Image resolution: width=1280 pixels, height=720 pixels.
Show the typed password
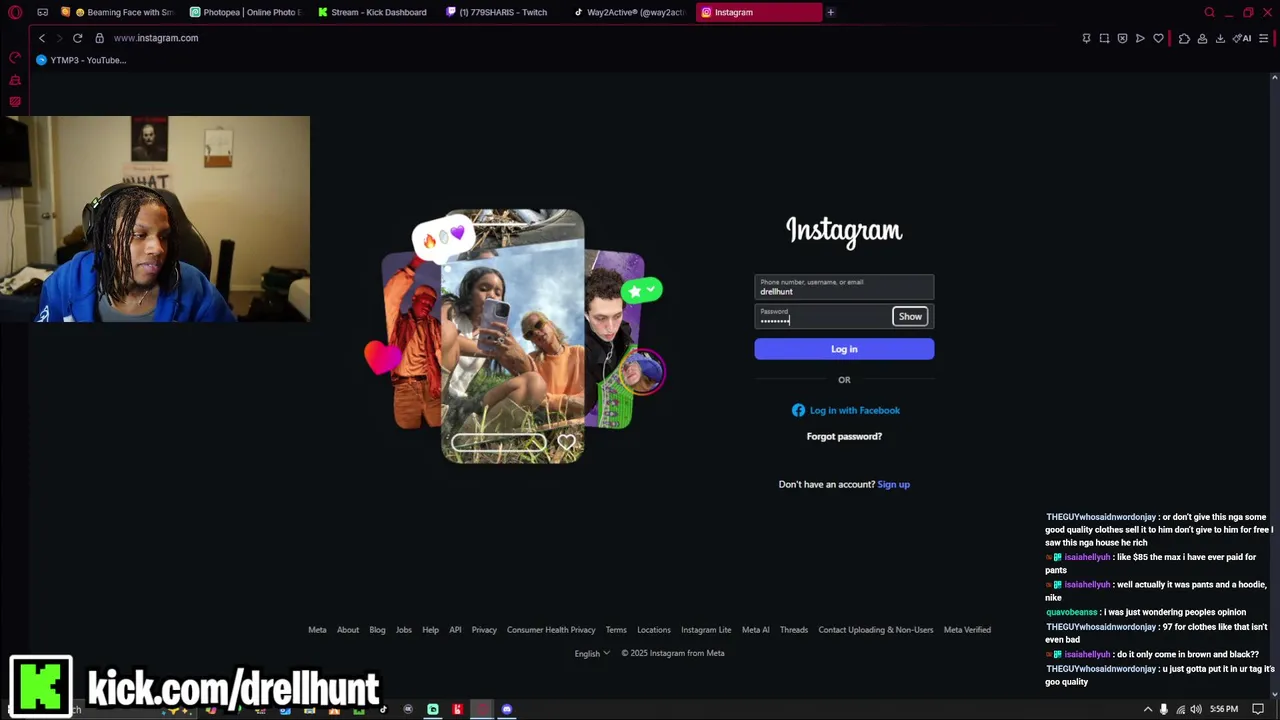point(910,316)
